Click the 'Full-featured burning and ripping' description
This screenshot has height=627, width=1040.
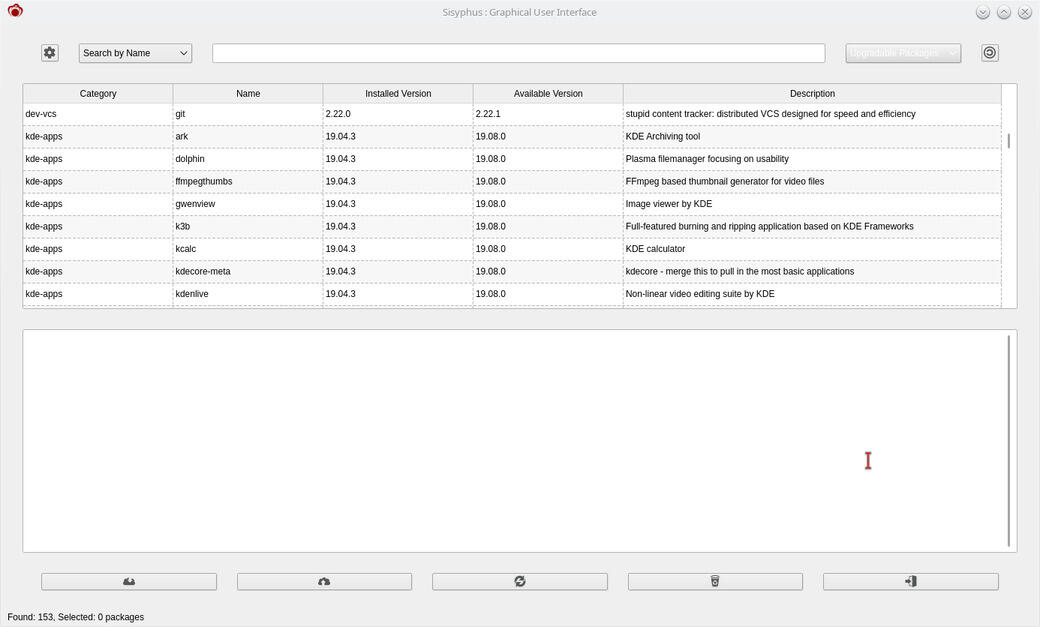pos(769,227)
